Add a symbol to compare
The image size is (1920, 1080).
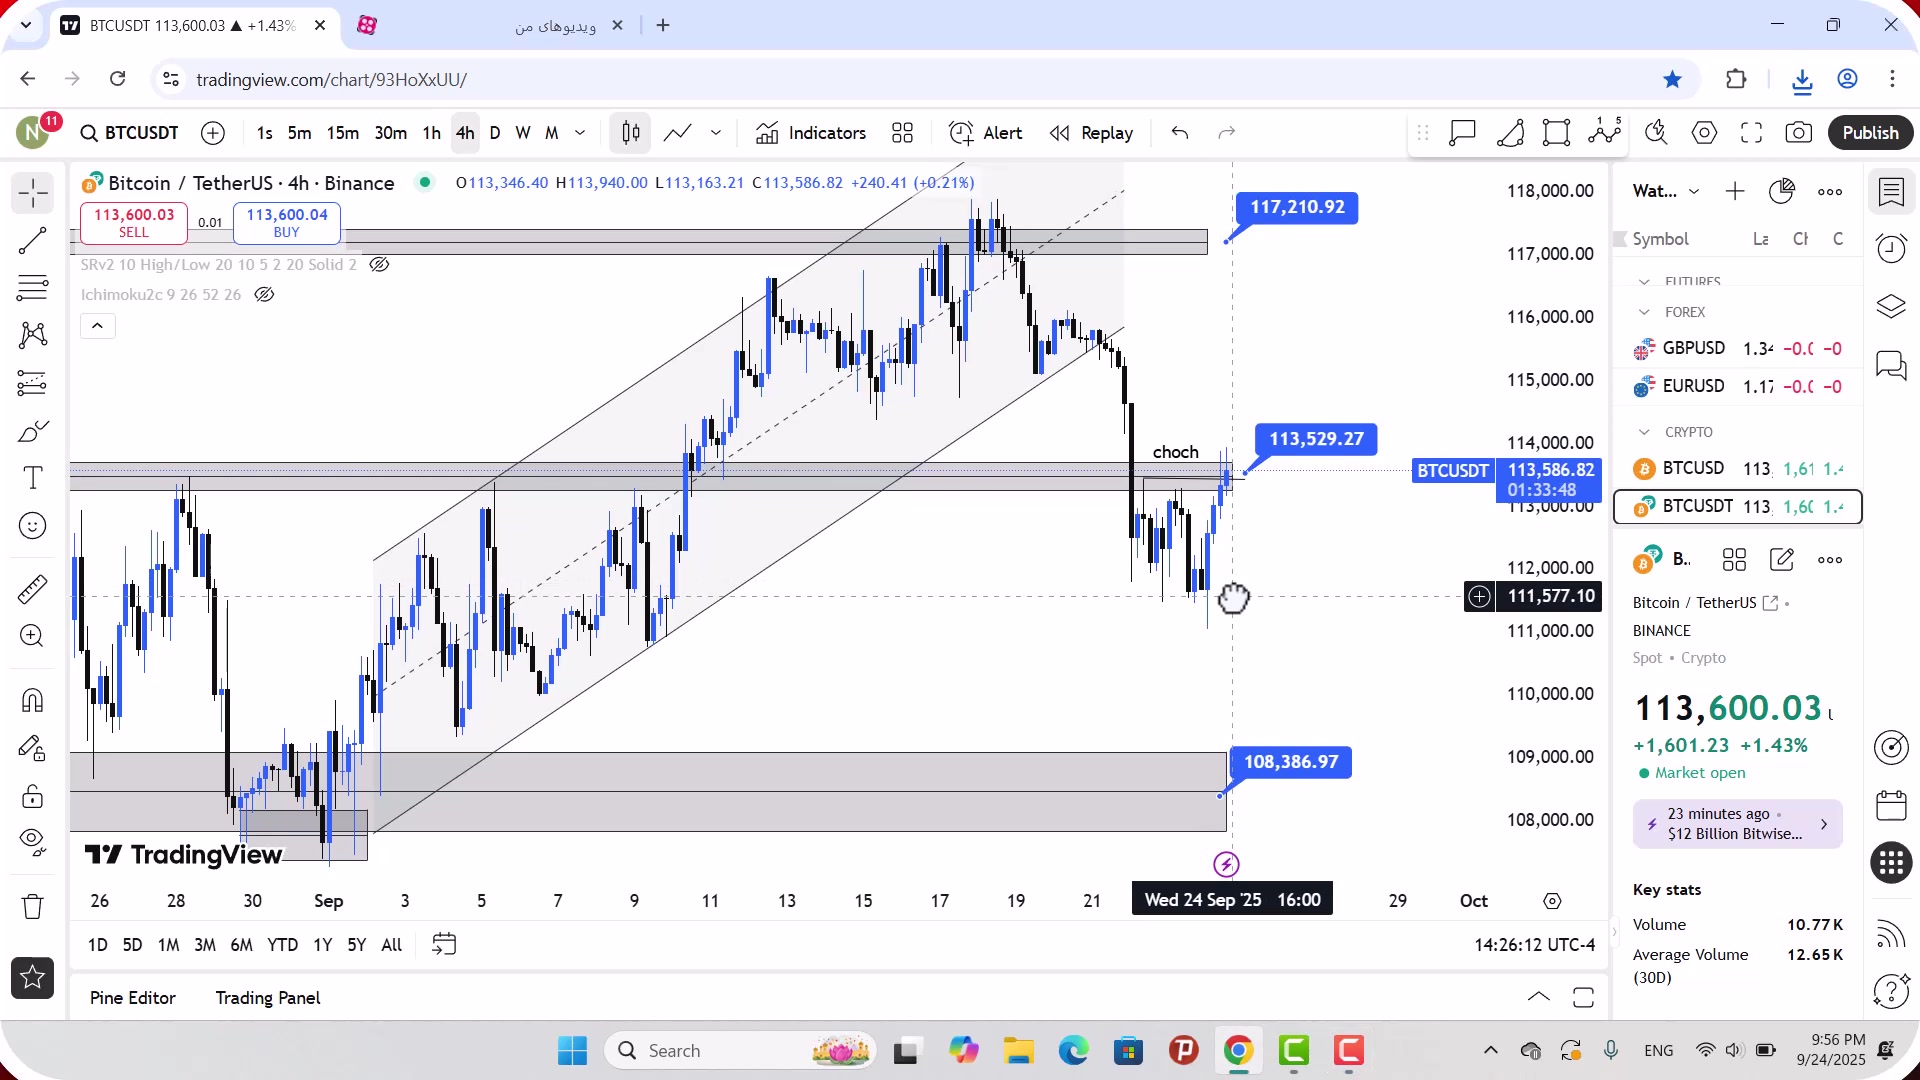(x=213, y=133)
